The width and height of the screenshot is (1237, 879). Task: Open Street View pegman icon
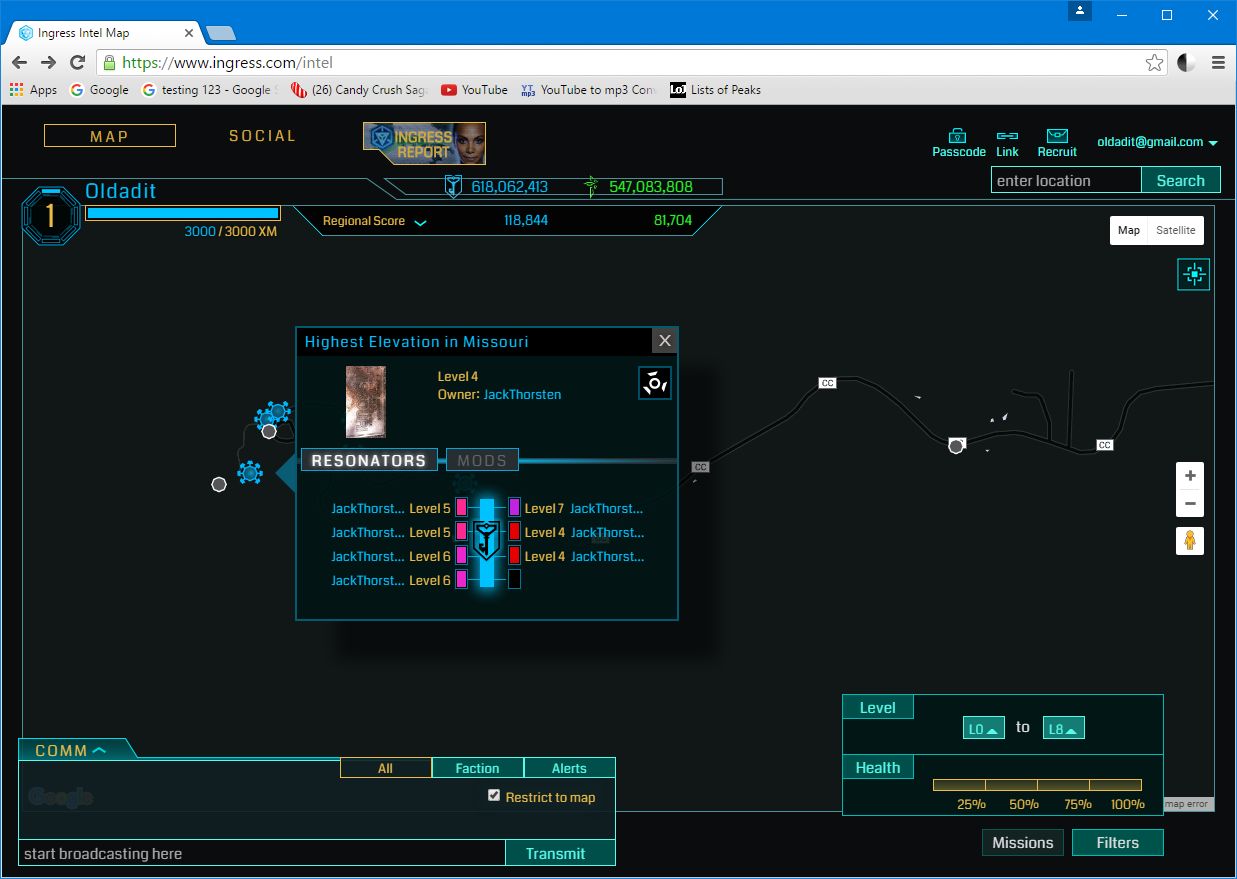[1190, 541]
